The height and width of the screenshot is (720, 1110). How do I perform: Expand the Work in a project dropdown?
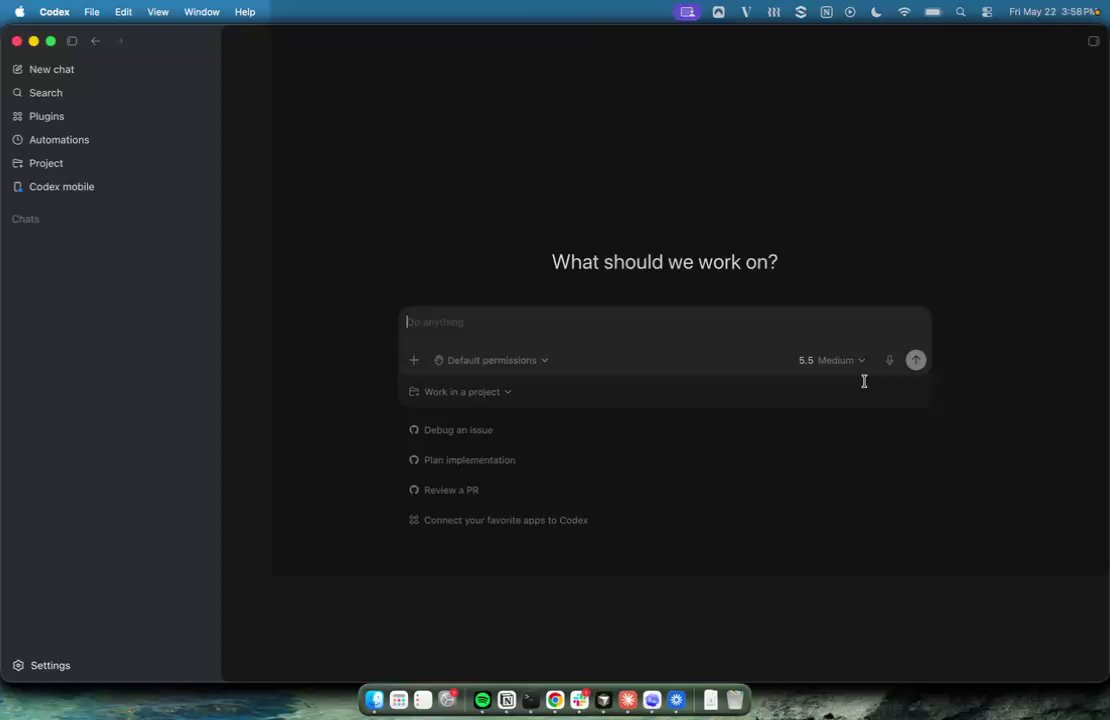[x=460, y=392]
